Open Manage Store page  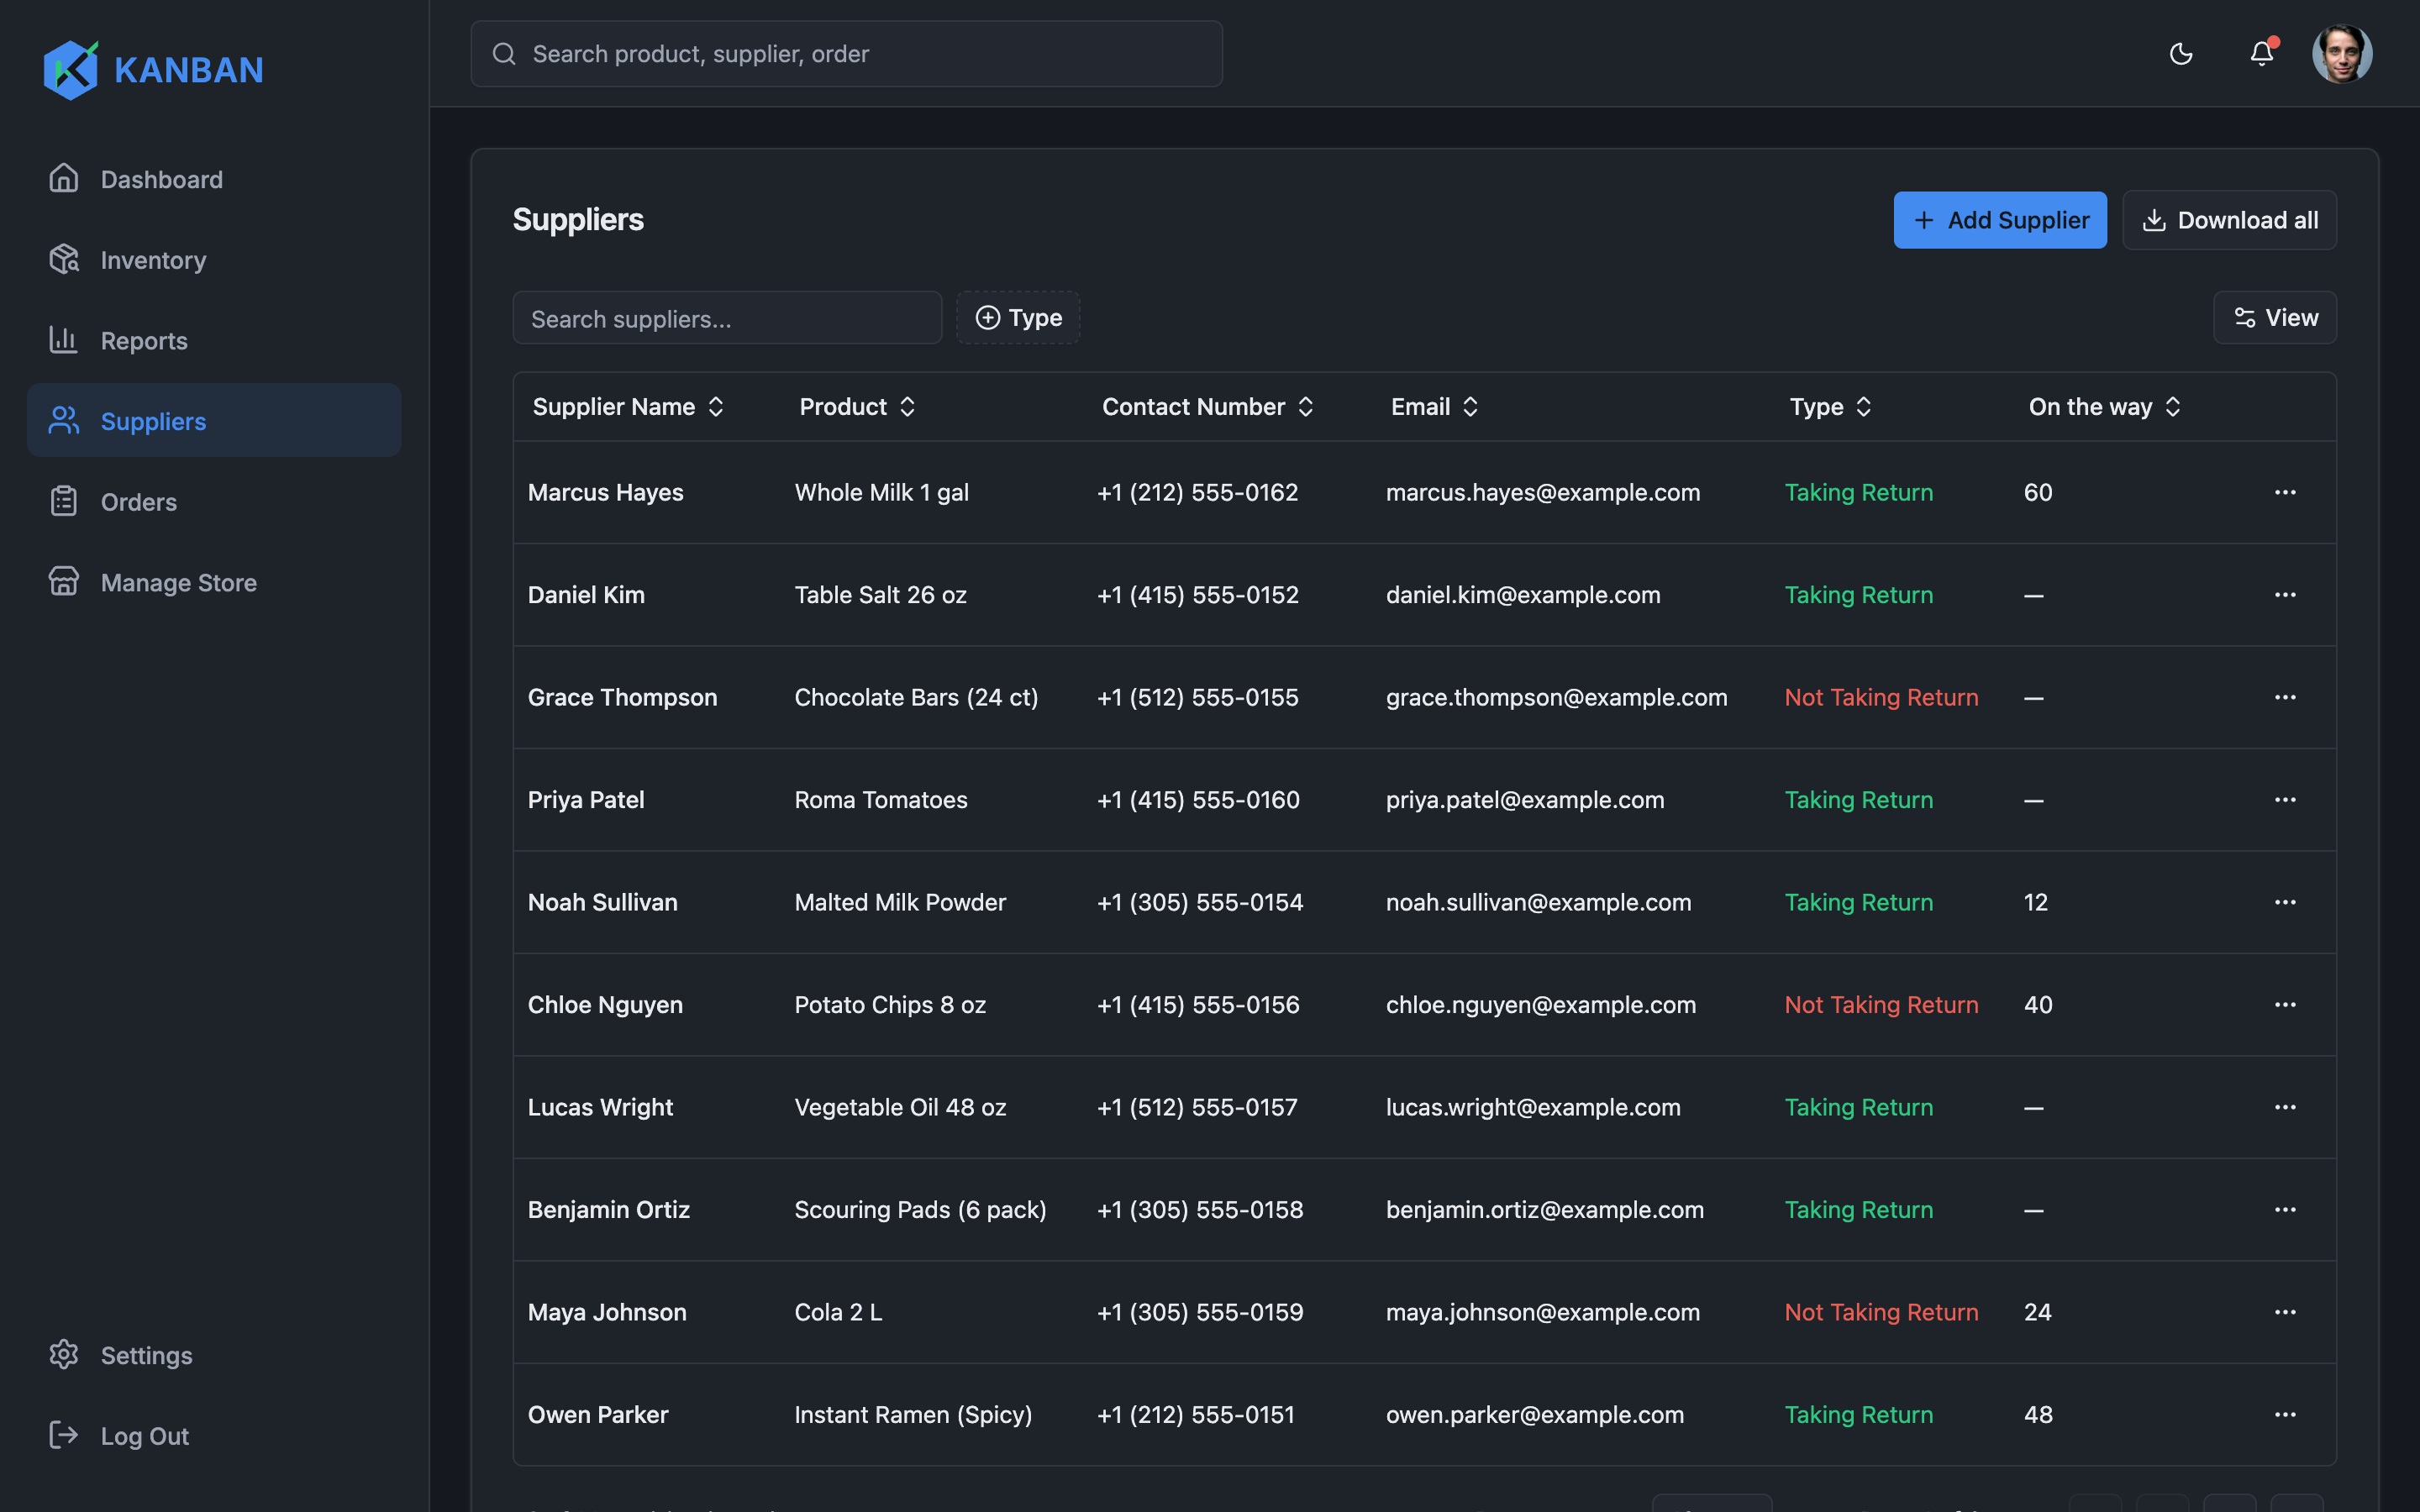coord(214,583)
